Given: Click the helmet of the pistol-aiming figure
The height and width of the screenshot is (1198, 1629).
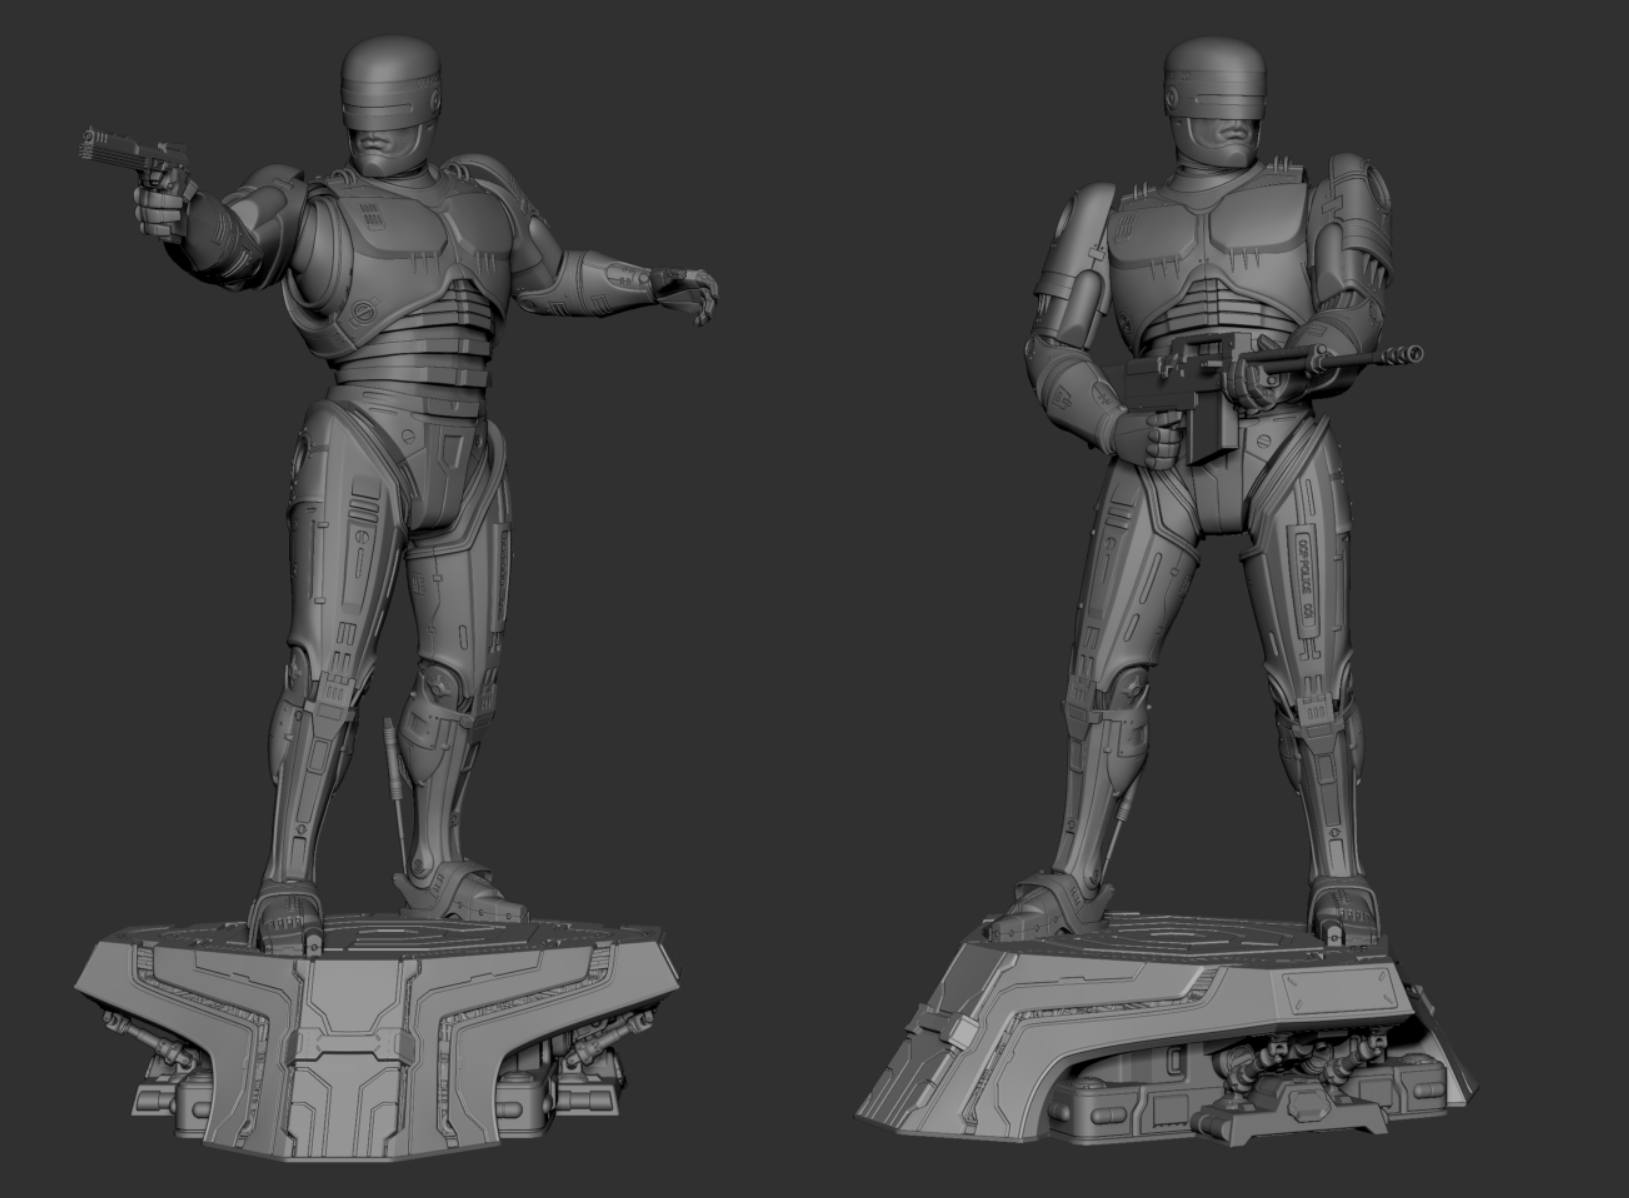Looking at the screenshot, I should (x=391, y=82).
